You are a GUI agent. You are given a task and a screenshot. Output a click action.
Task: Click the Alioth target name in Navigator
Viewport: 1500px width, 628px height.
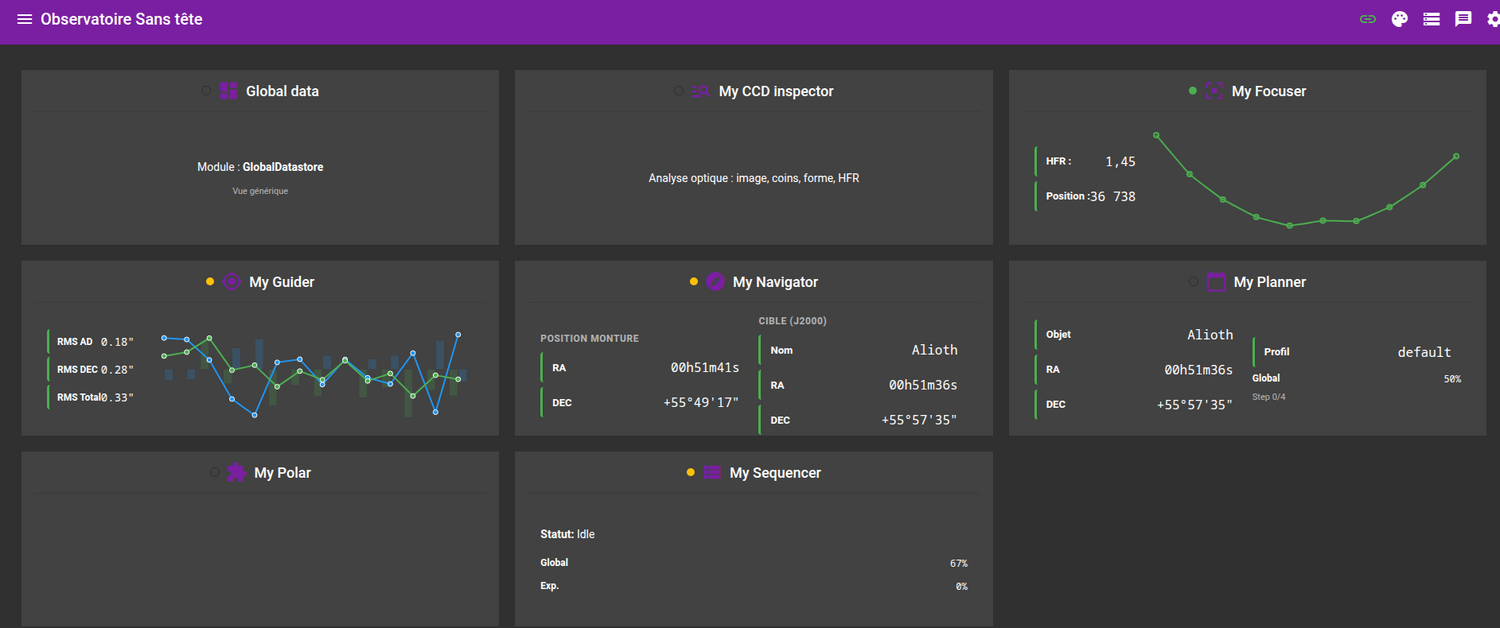tap(934, 350)
